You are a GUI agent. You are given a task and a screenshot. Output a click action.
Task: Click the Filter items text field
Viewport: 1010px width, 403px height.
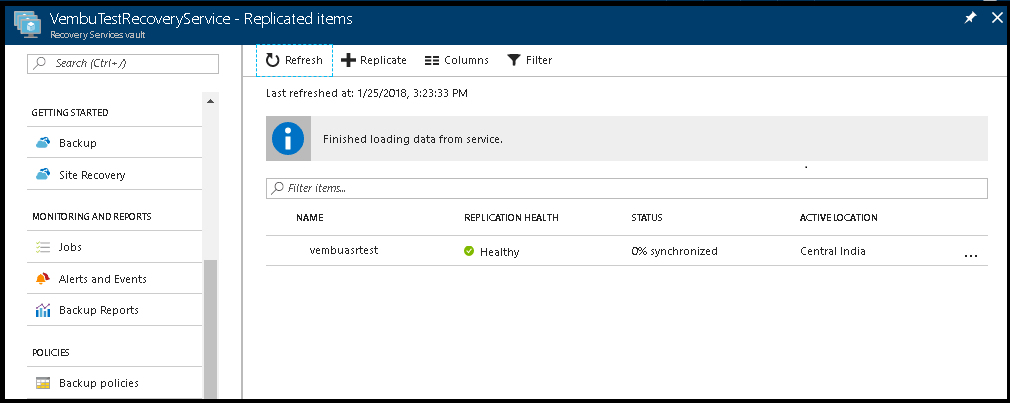(627, 188)
